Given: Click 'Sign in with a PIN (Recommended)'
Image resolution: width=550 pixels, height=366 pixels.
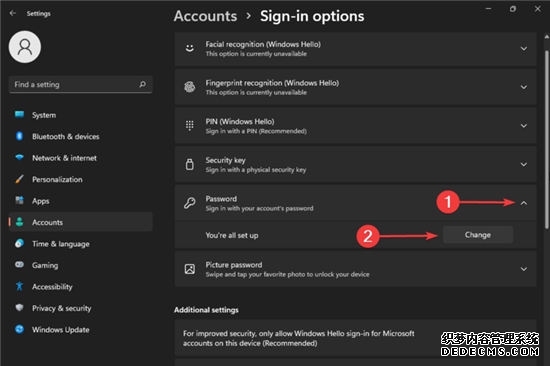Looking at the screenshot, I should (x=256, y=131).
